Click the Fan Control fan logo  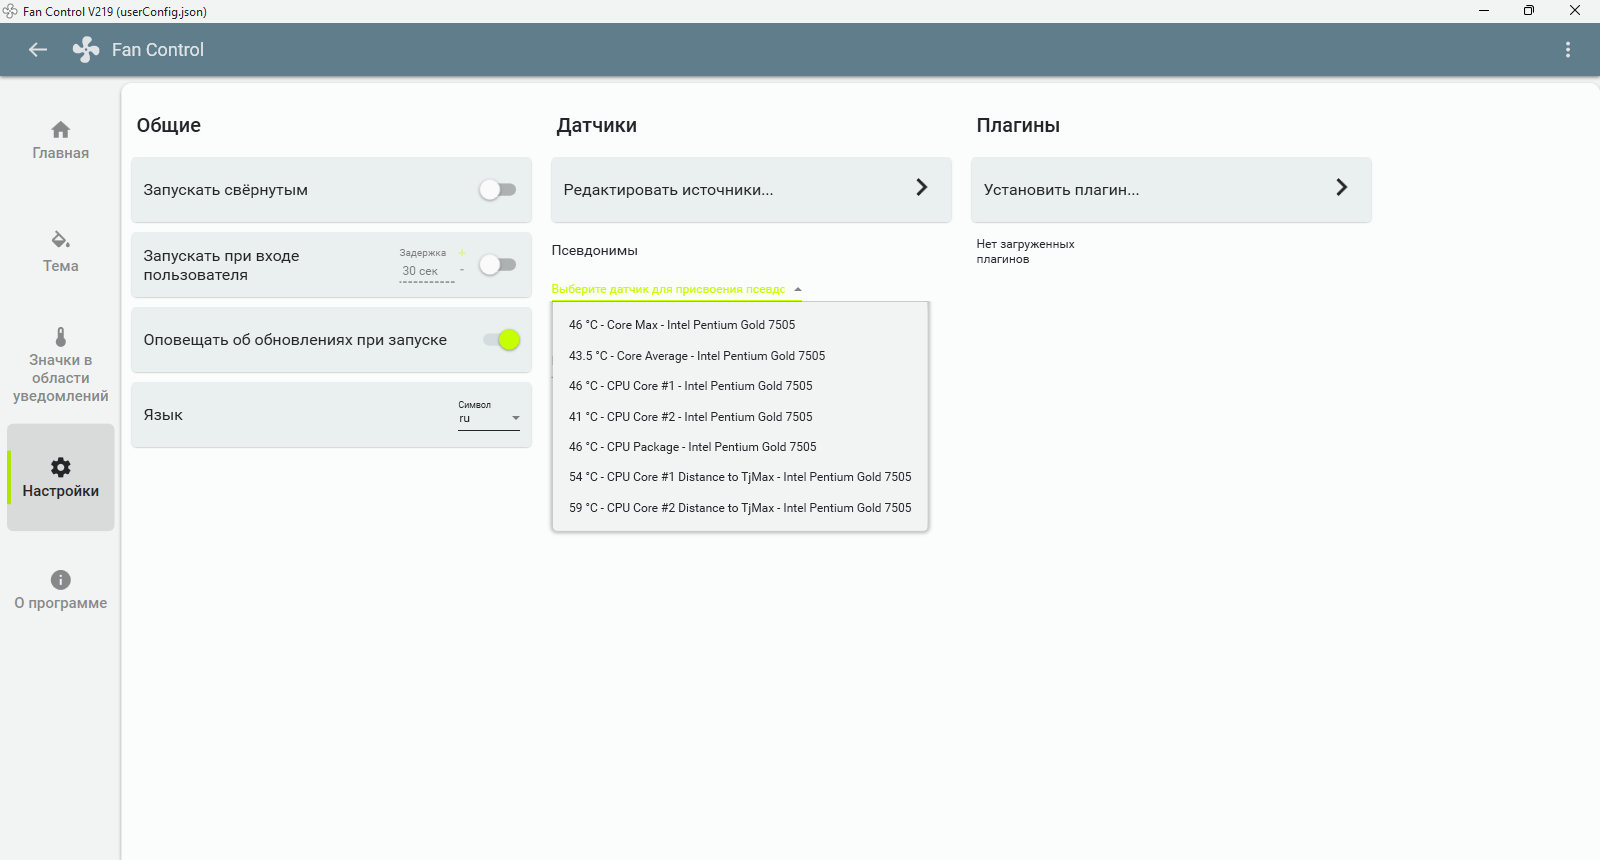[x=86, y=50]
